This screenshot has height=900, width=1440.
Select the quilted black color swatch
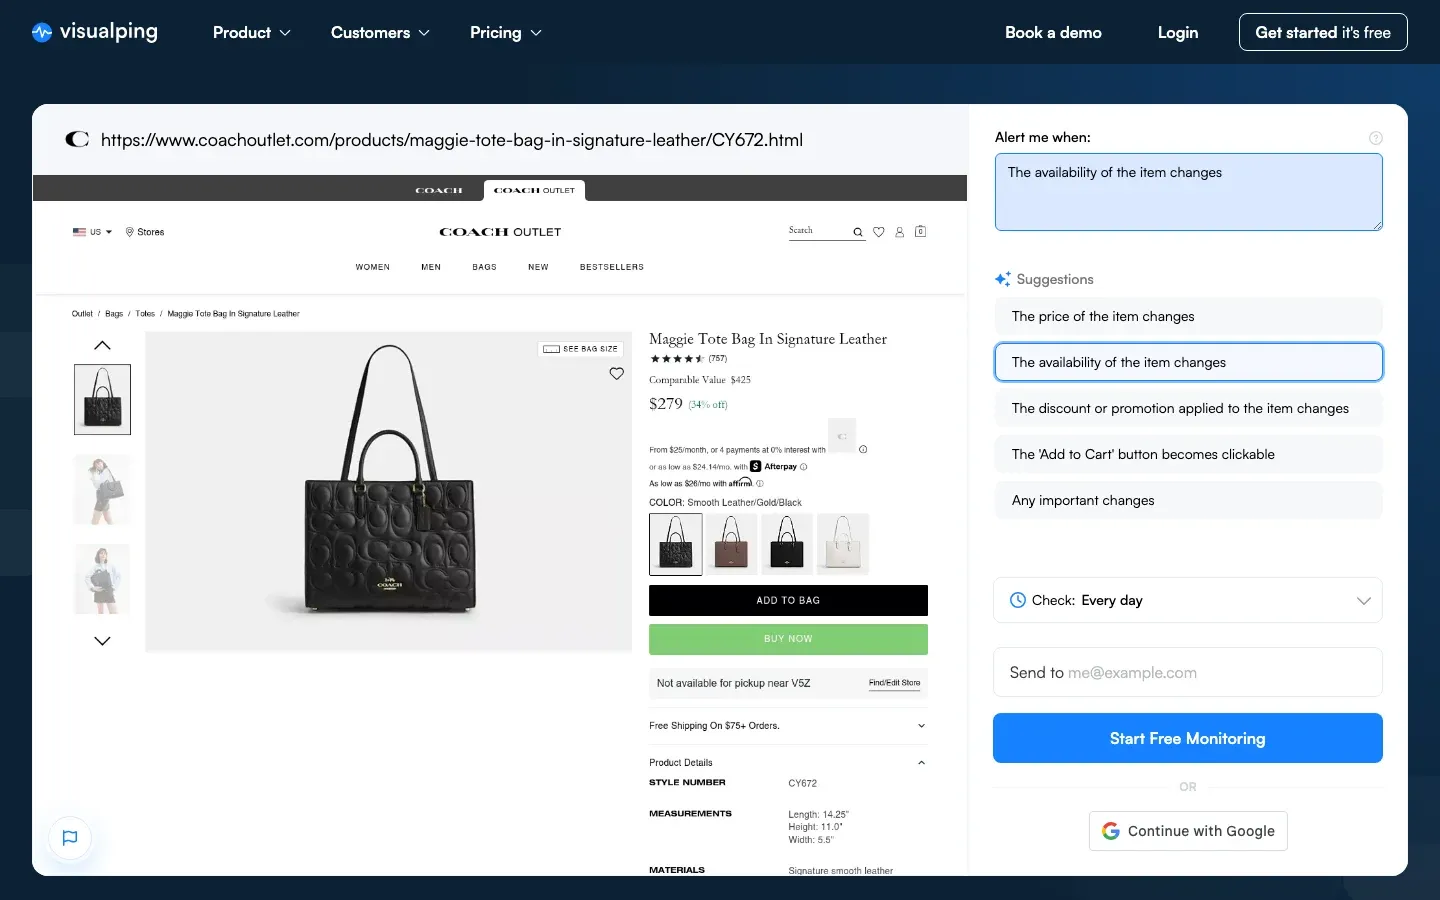click(676, 544)
